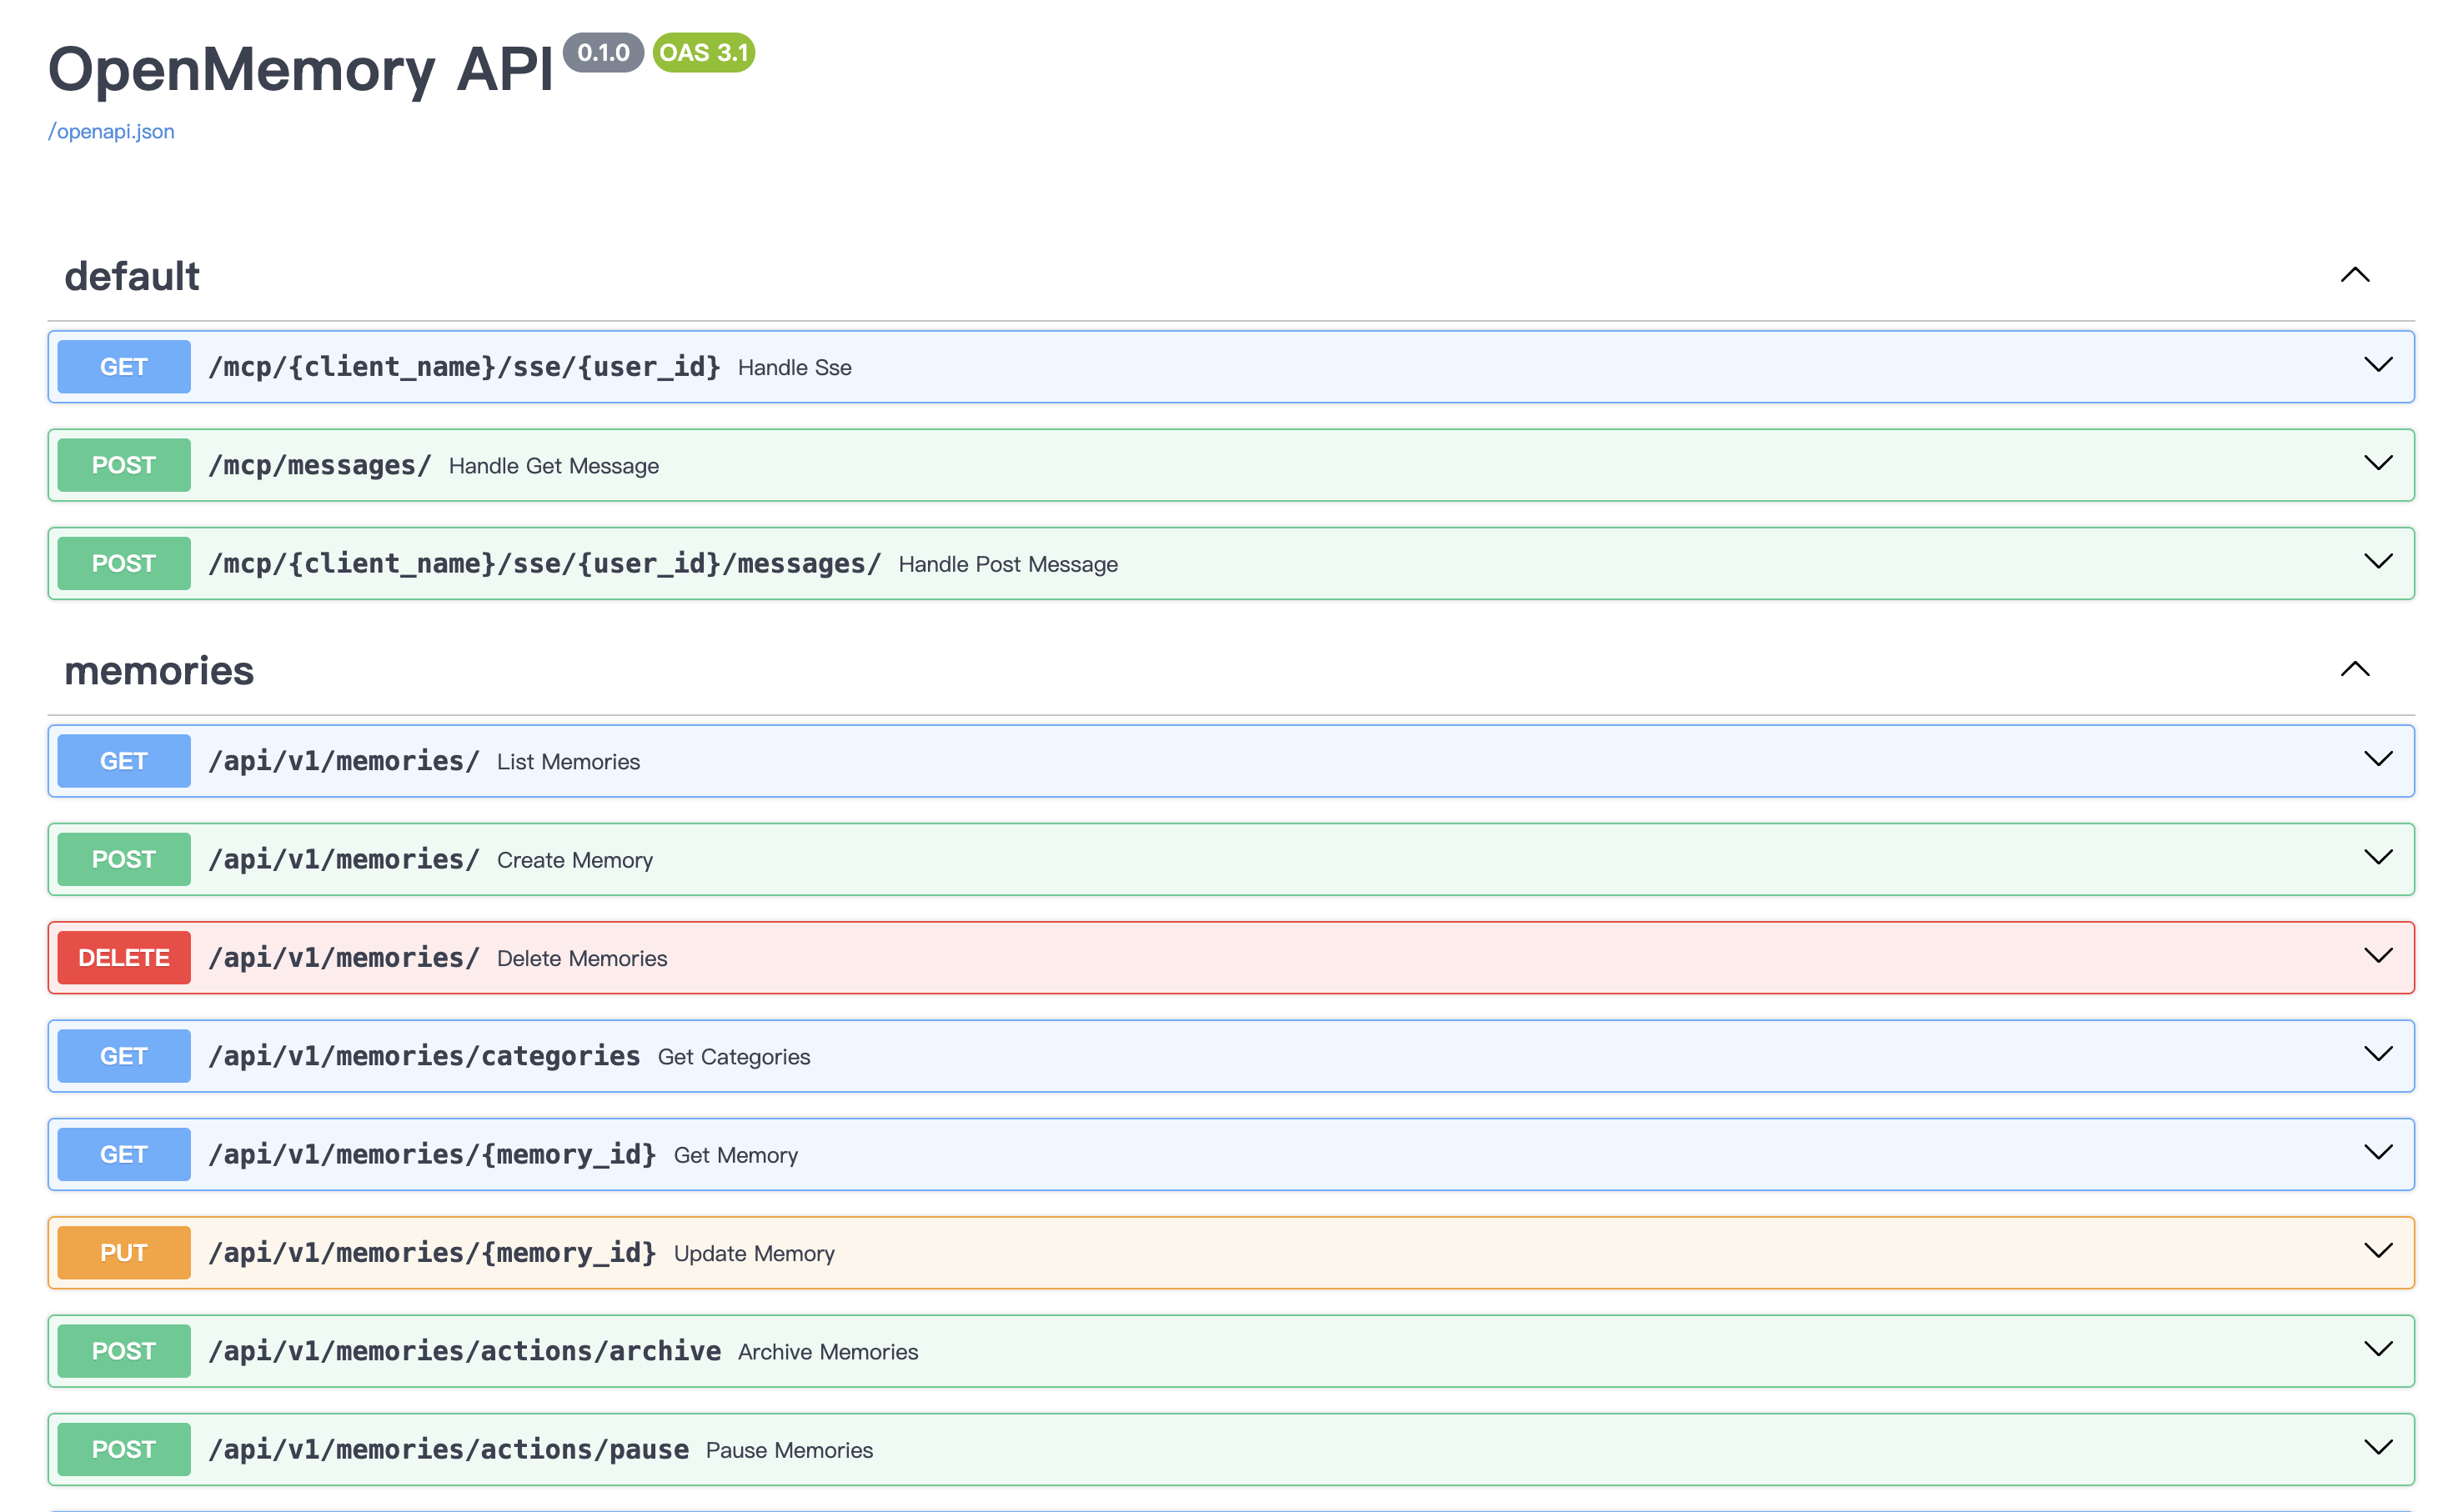This screenshot has height=1512, width=2463.
Task: Click GET badge for Handle Sse
Action: 124,367
